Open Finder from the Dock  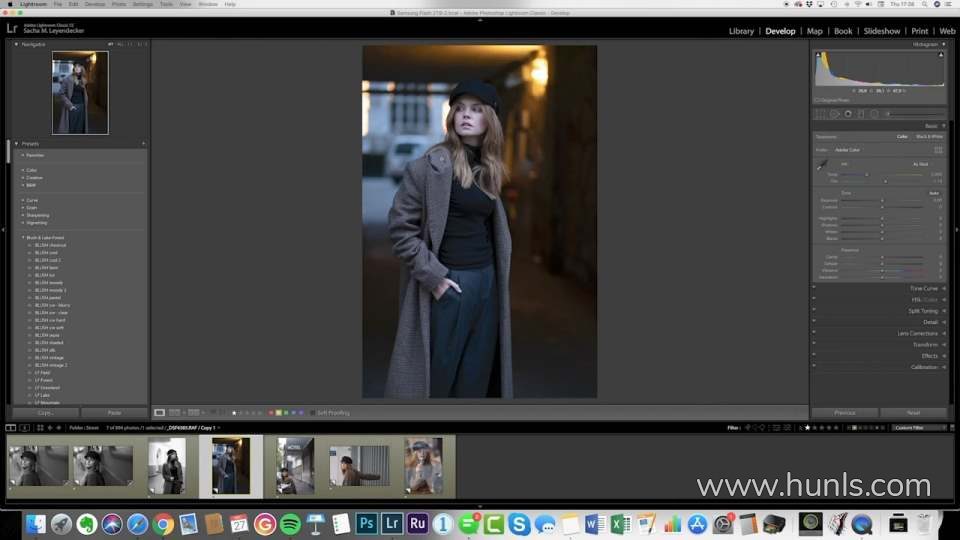pos(36,524)
